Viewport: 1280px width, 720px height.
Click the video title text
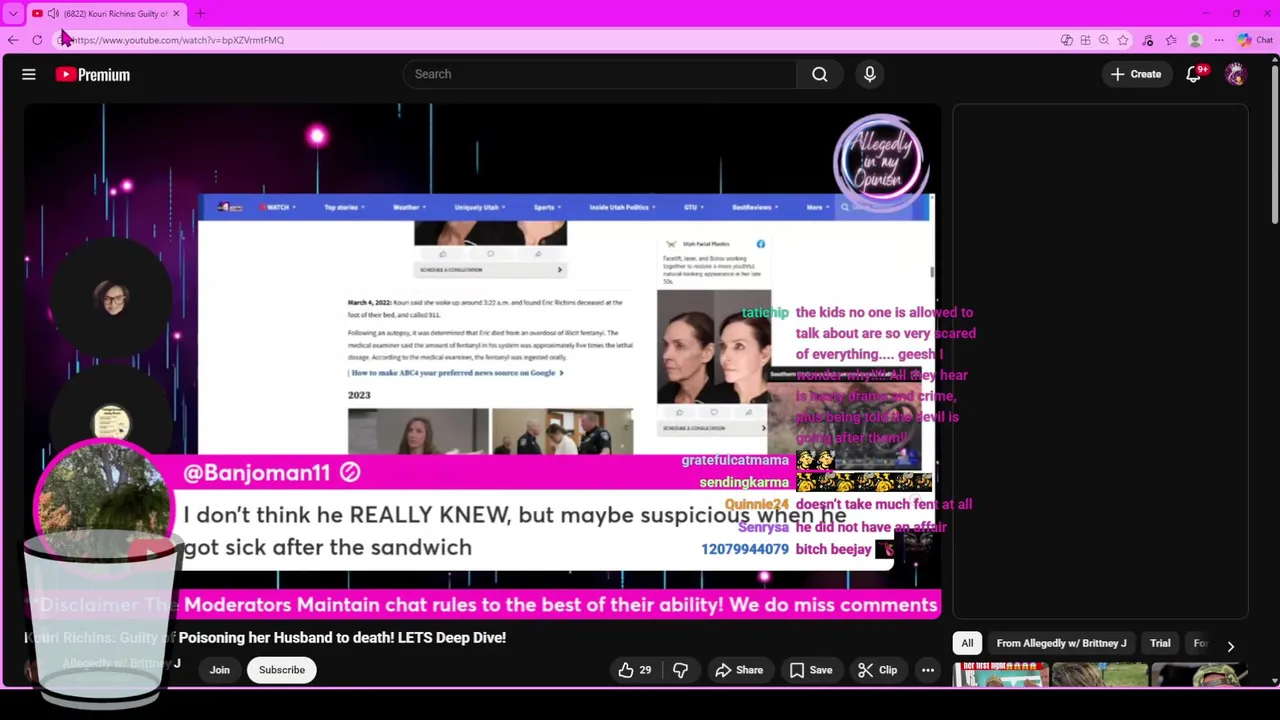(x=265, y=637)
